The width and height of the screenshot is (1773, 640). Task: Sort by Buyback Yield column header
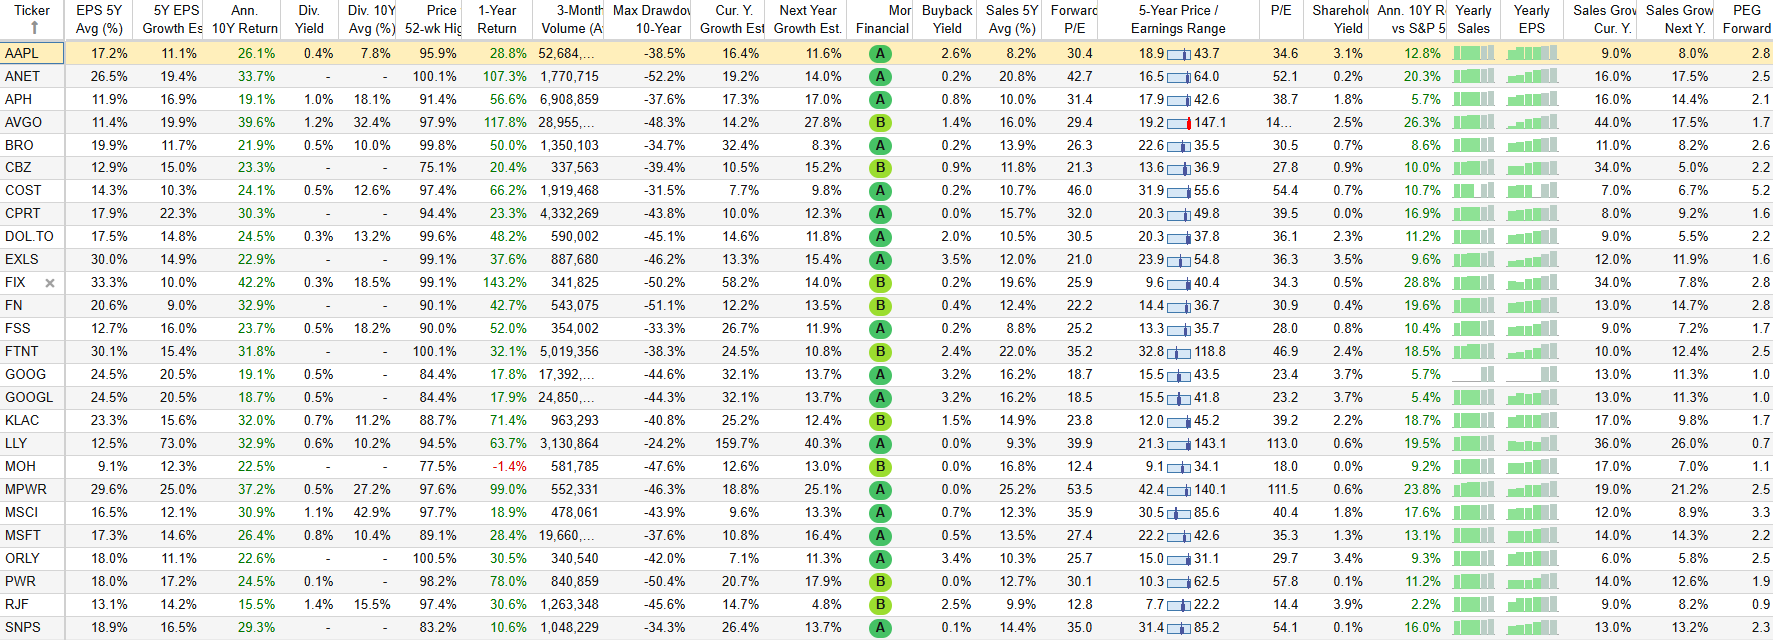(947, 19)
